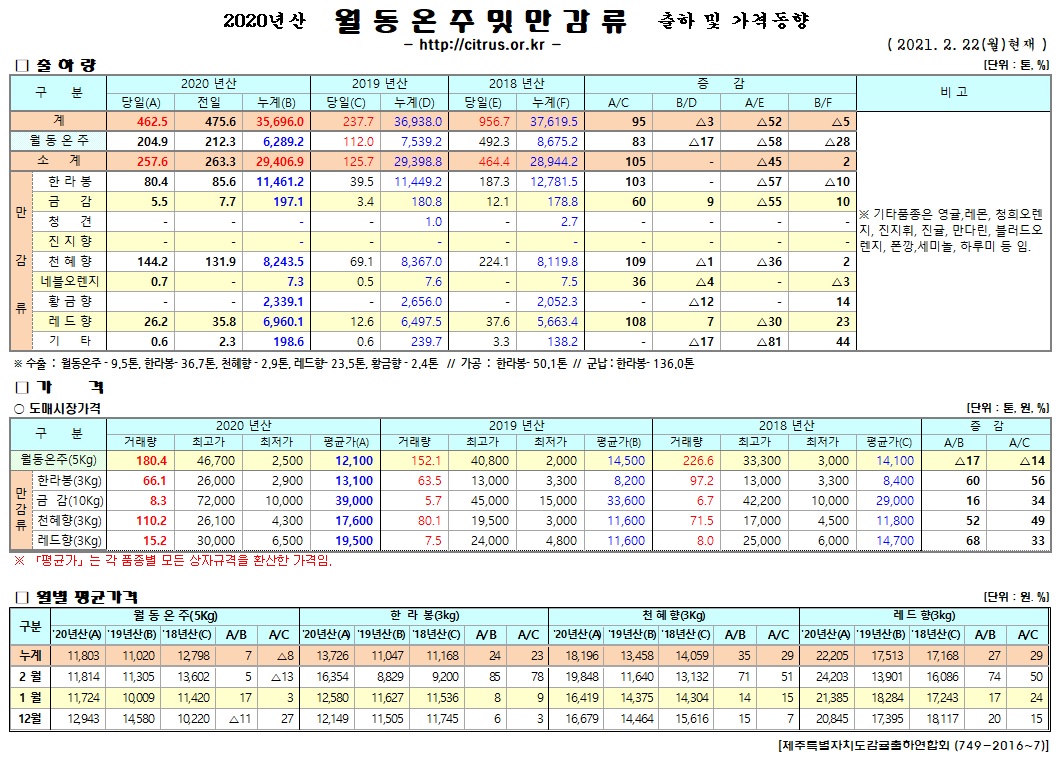
Task: Select the 네블오렌지 row label
Action: click(x=73, y=281)
